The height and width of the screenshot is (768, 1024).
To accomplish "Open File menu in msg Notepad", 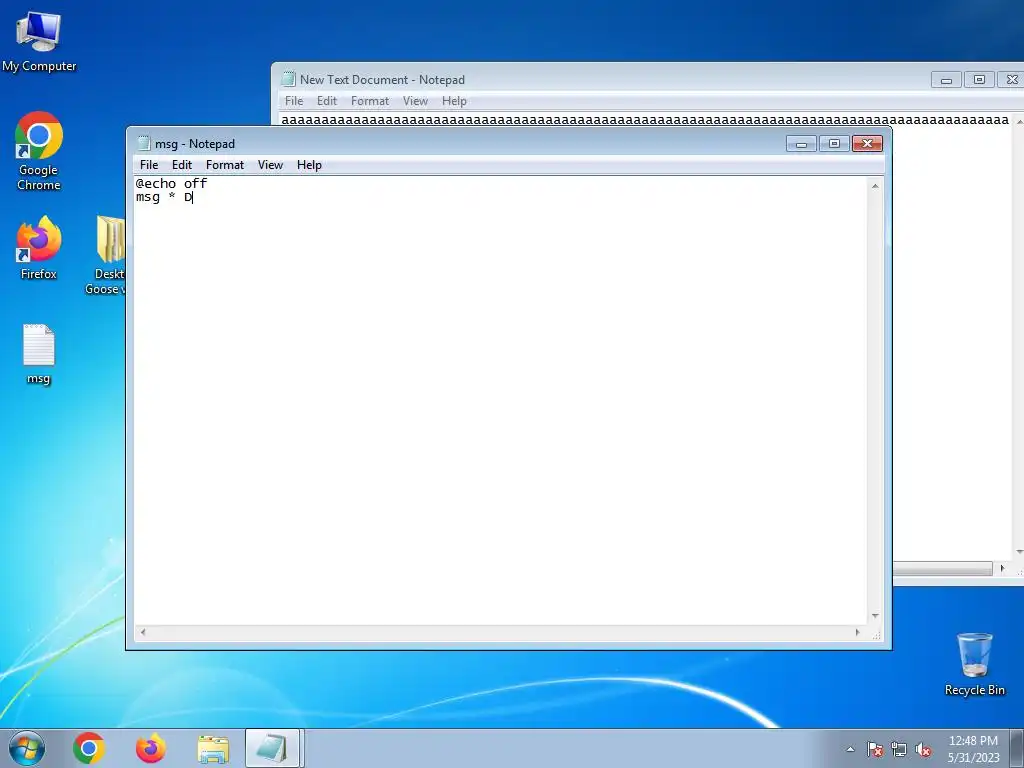I will (x=149, y=165).
